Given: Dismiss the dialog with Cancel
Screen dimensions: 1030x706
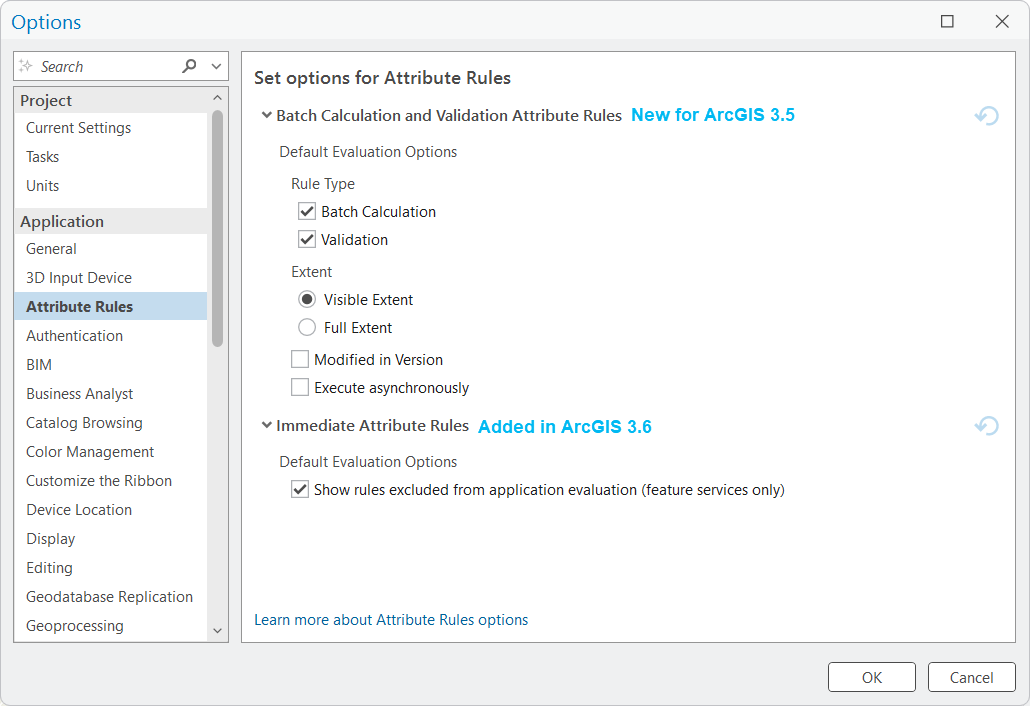Looking at the screenshot, I should [x=971, y=677].
